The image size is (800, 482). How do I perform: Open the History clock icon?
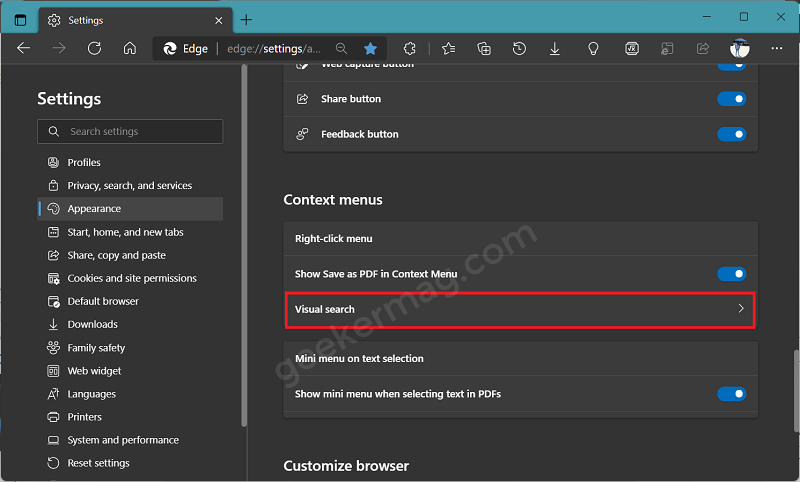[x=519, y=48]
